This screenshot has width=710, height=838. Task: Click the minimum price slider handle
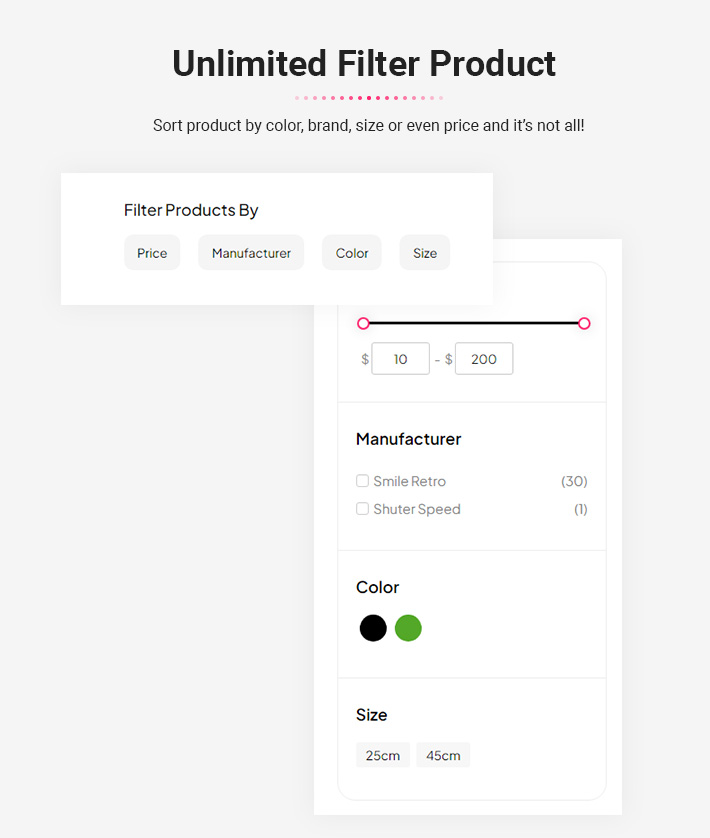click(x=364, y=323)
